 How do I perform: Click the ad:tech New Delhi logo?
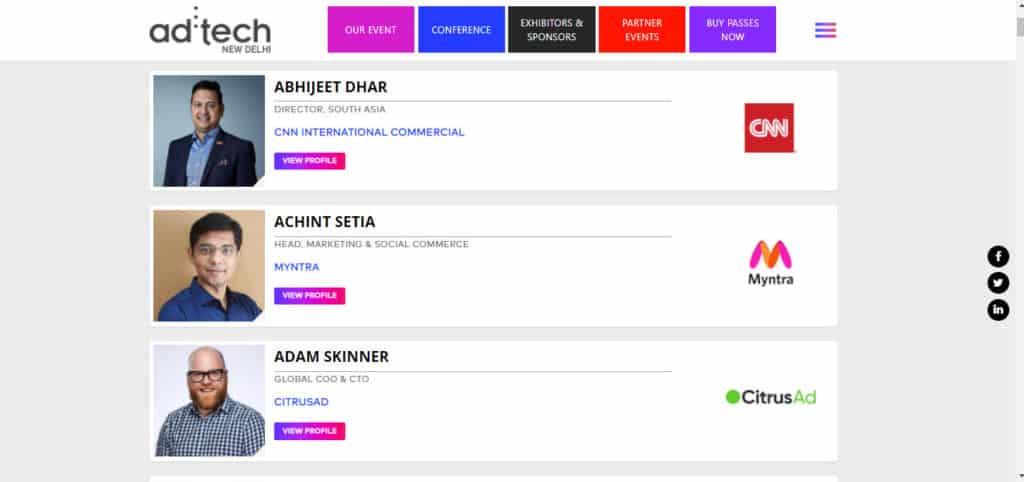pos(210,30)
